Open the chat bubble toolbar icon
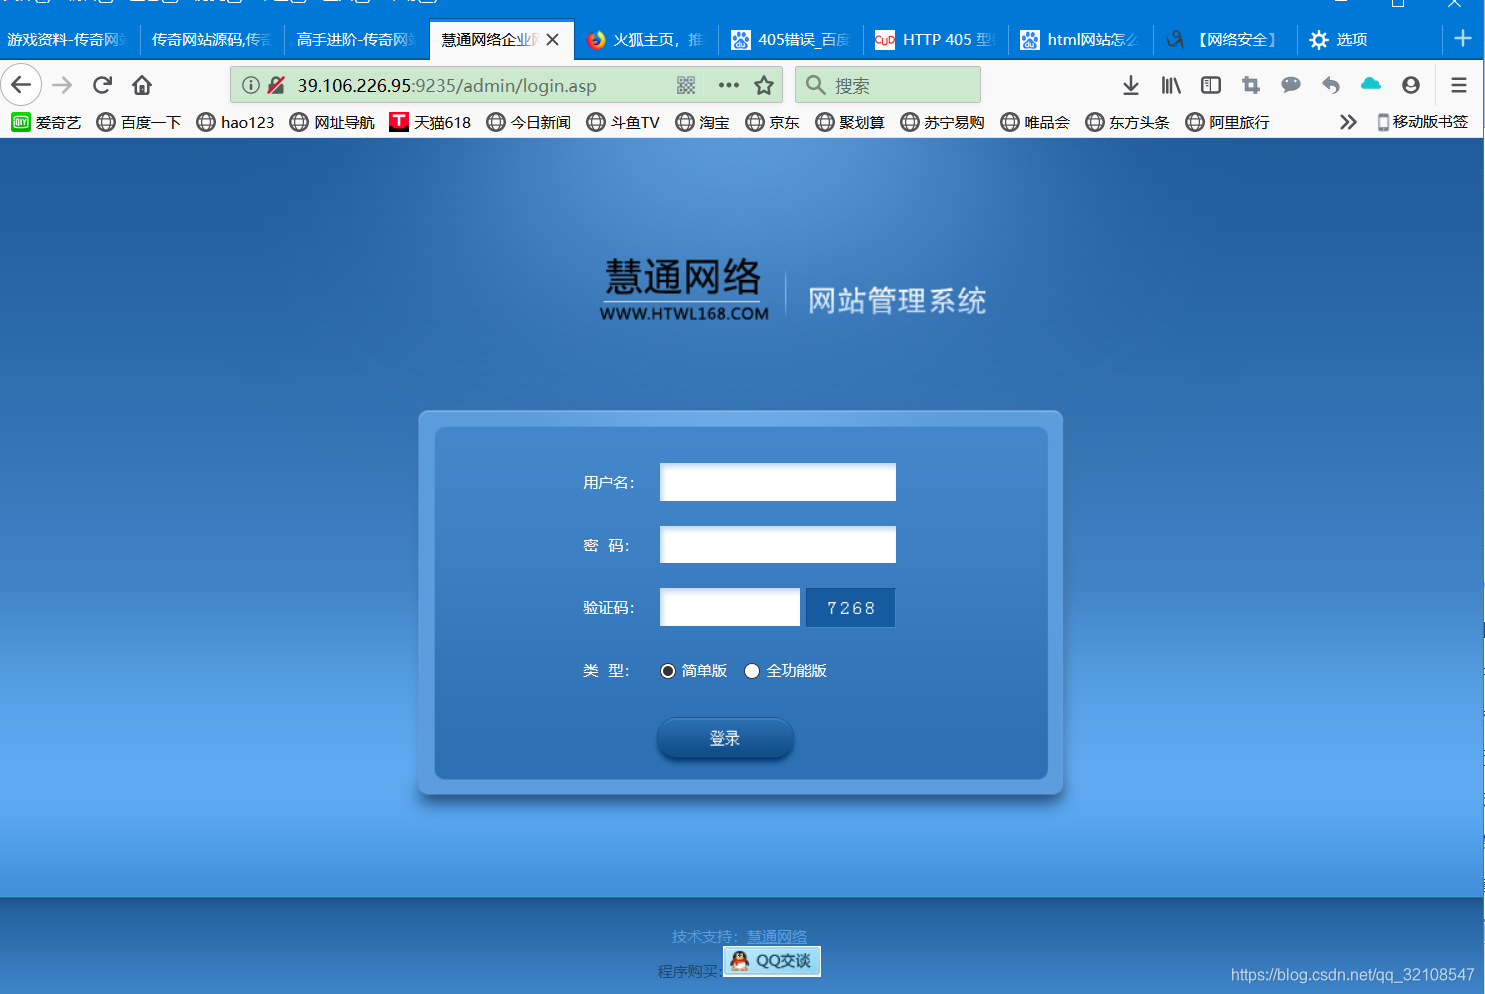 tap(1291, 85)
